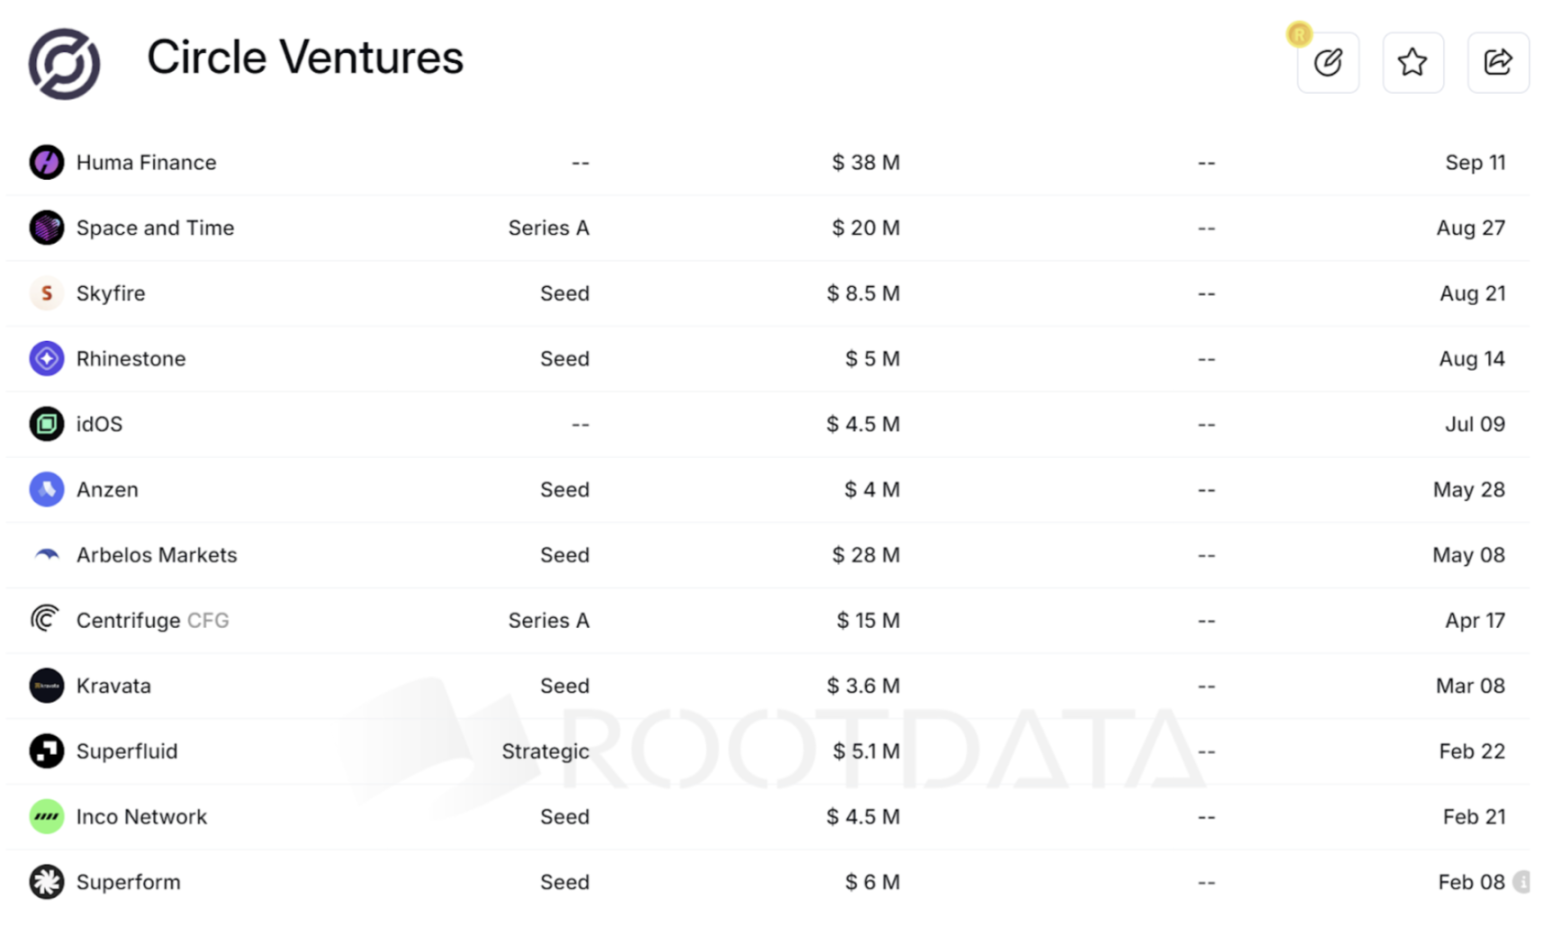Screen dimensions: 1561x934
Task: Click the Kravata project logo thumbnail
Action: pyautogui.click(x=47, y=686)
